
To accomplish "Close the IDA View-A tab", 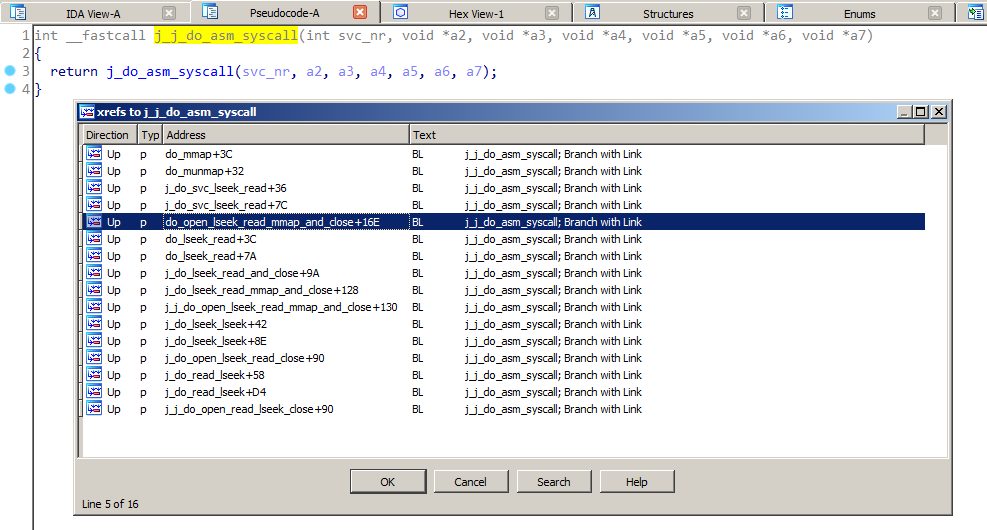I will click(169, 13).
